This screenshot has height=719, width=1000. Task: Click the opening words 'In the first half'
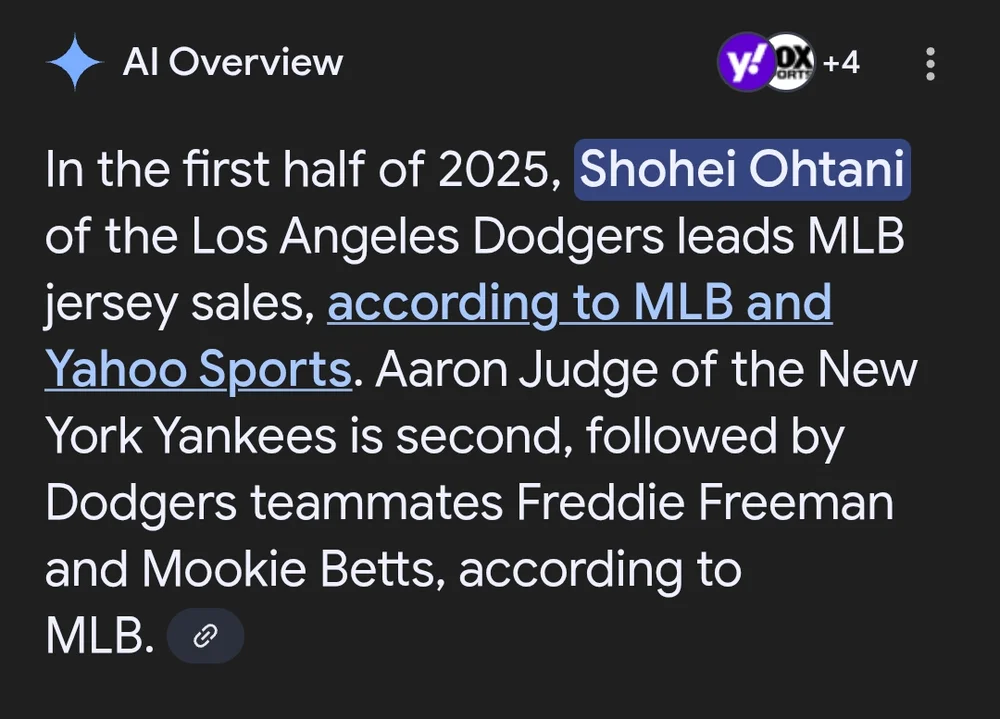205,169
